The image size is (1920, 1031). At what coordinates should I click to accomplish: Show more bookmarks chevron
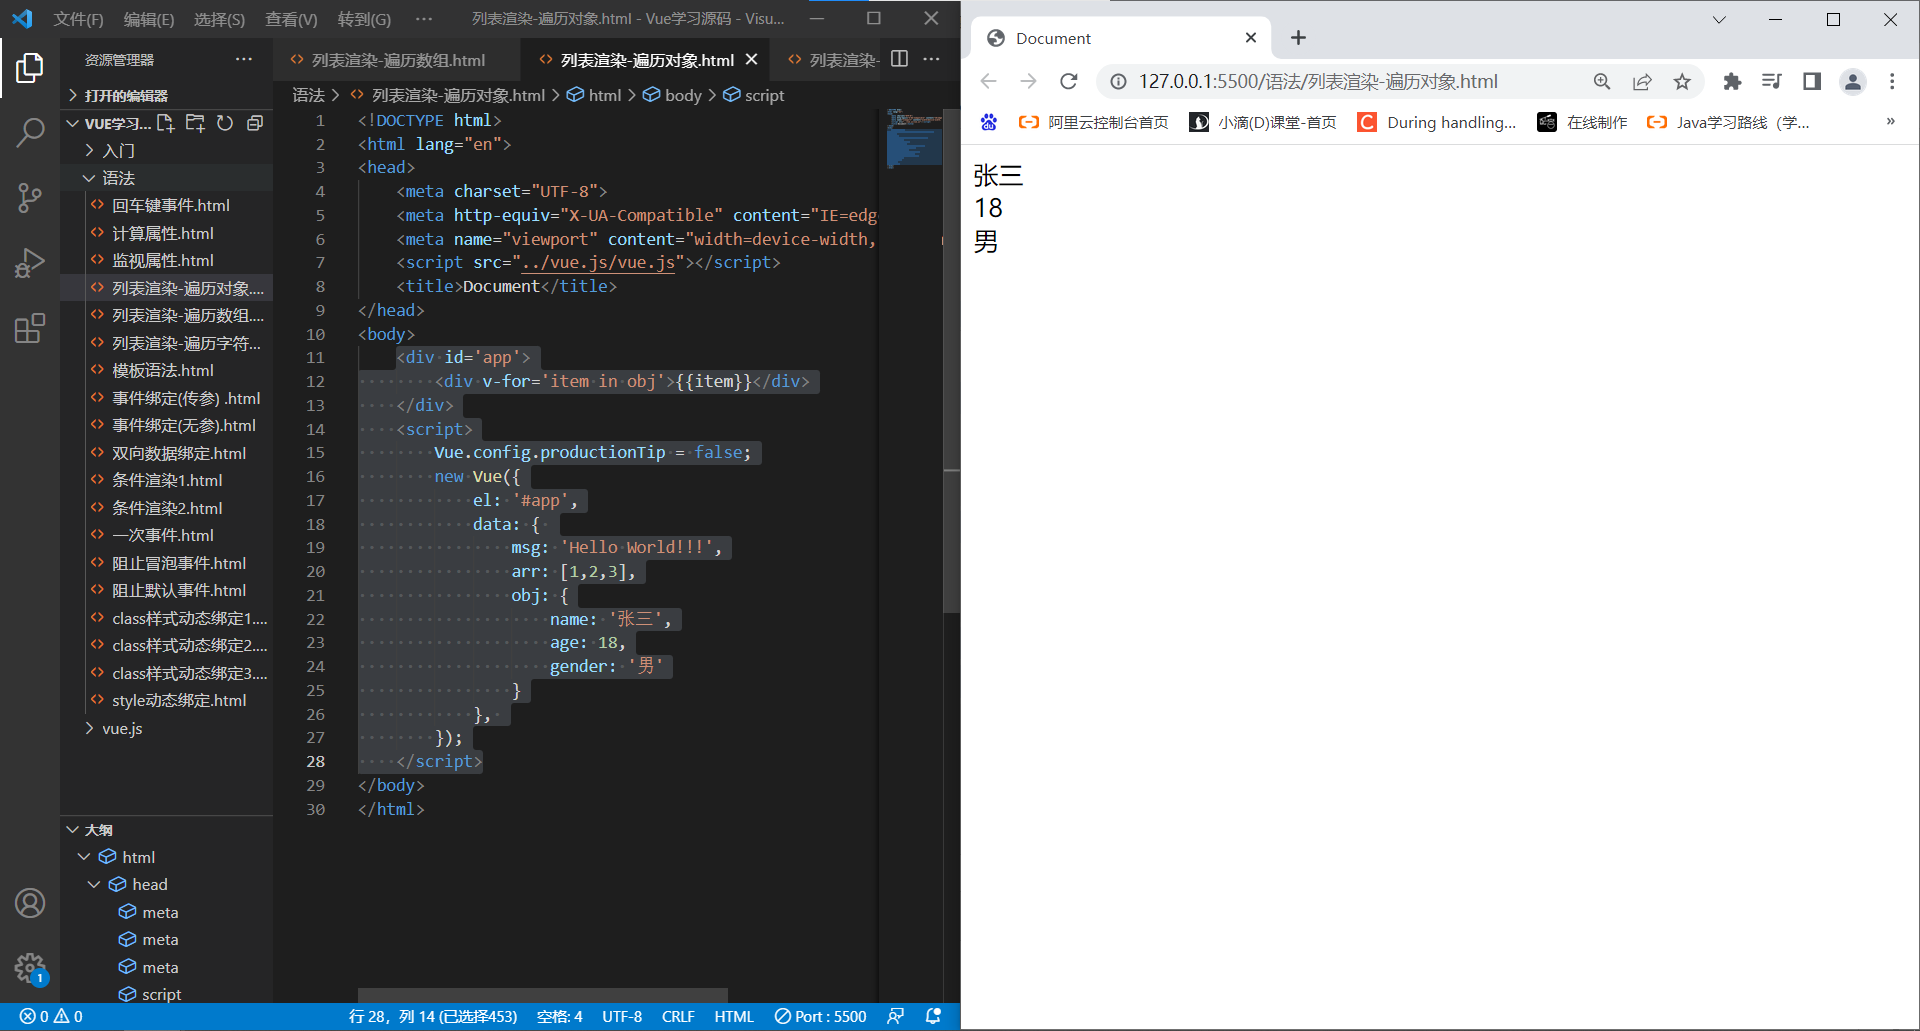1890,122
